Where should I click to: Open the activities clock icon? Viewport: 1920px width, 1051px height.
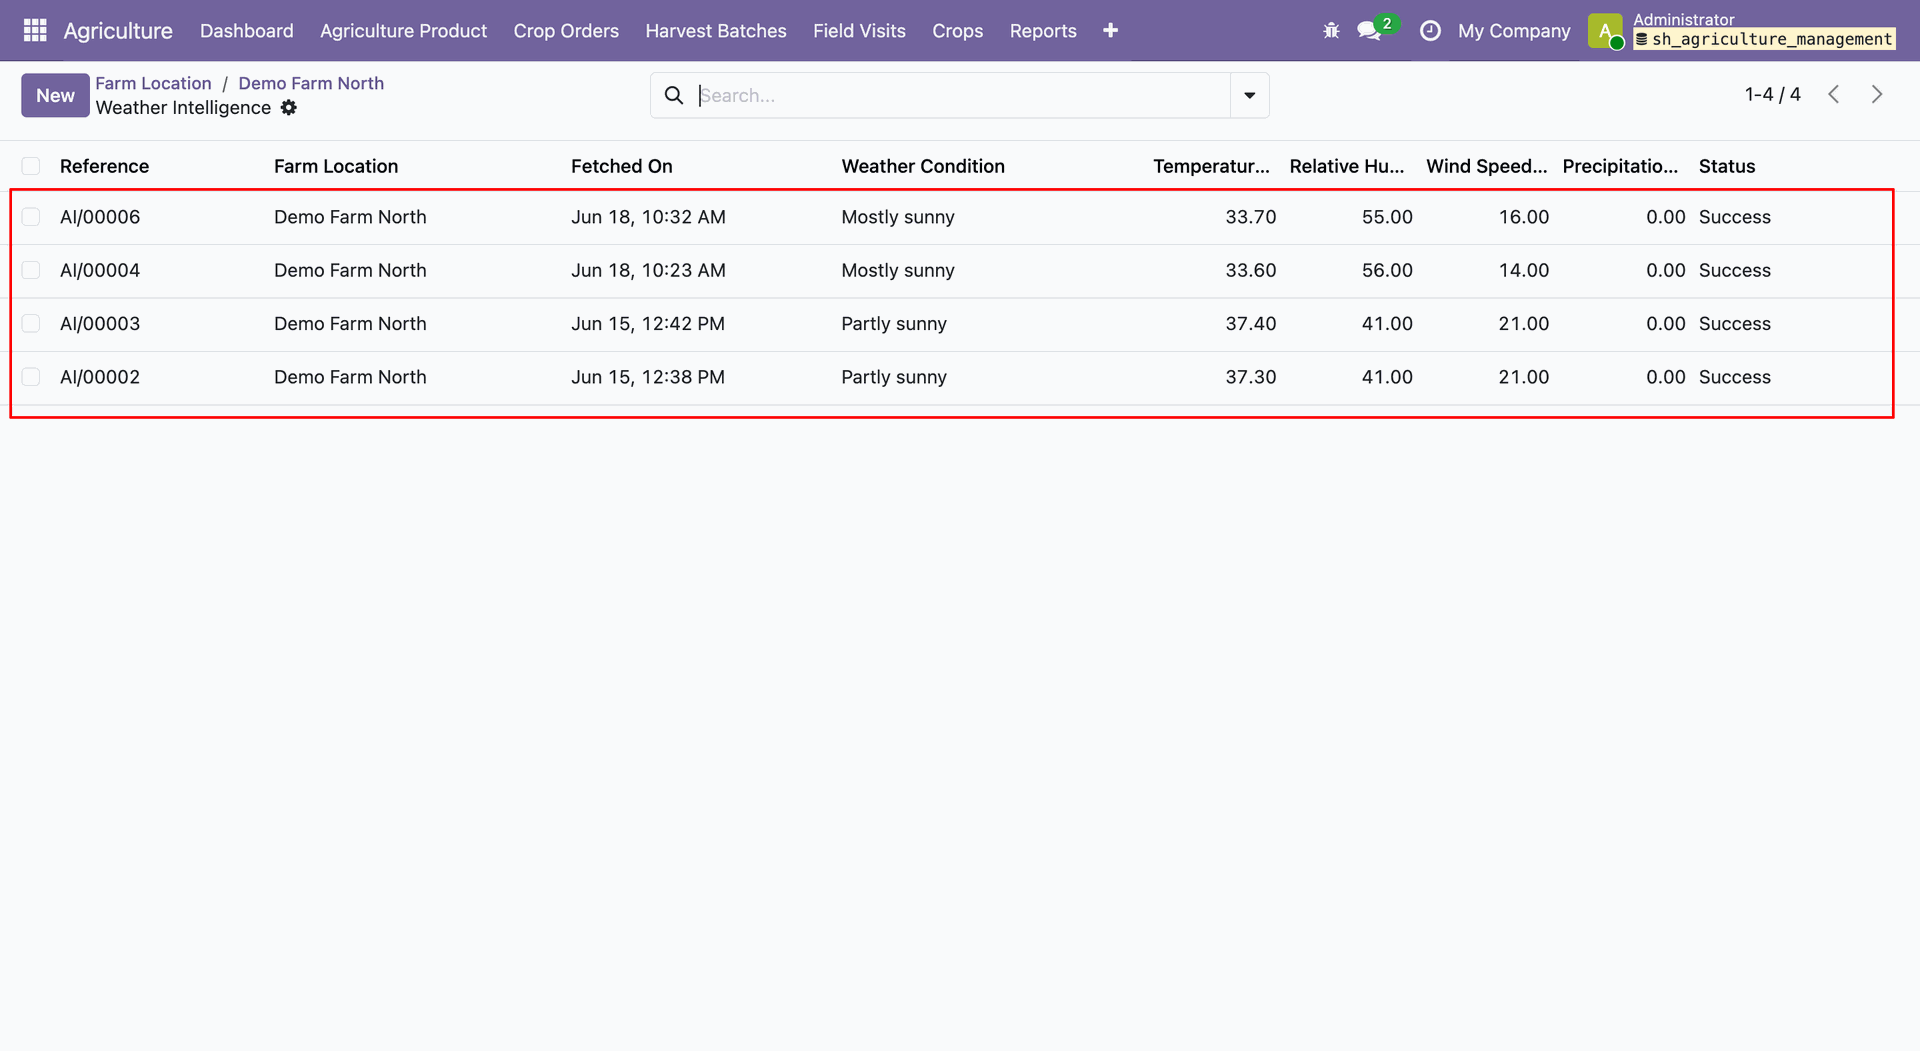(x=1431, y=31)
